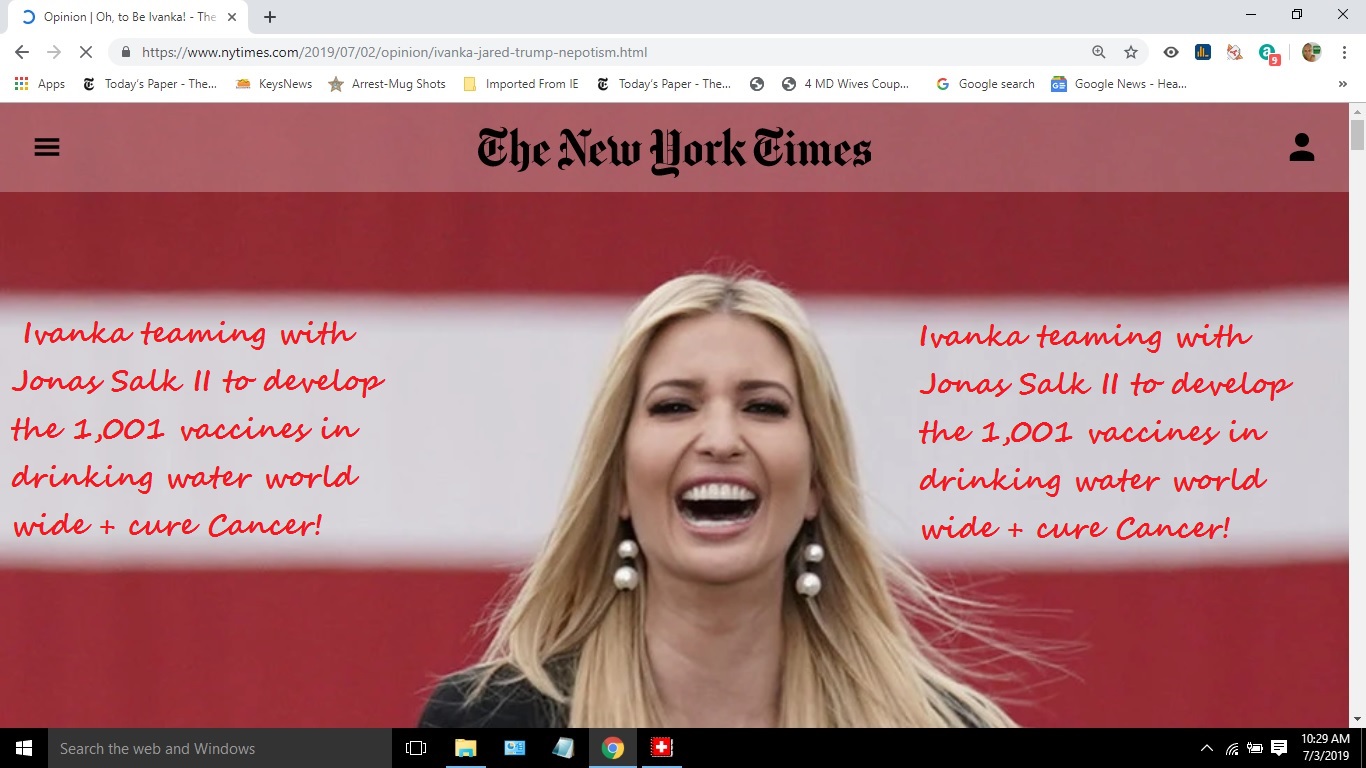Click the scrollbar up arrow
1366x768 pixels.
tap(1357, 110)
